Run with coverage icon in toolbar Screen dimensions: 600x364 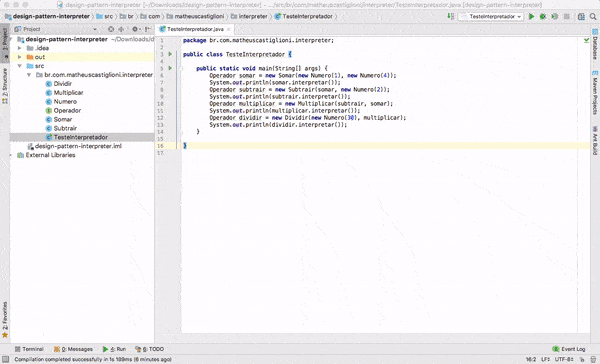[554, 16]
